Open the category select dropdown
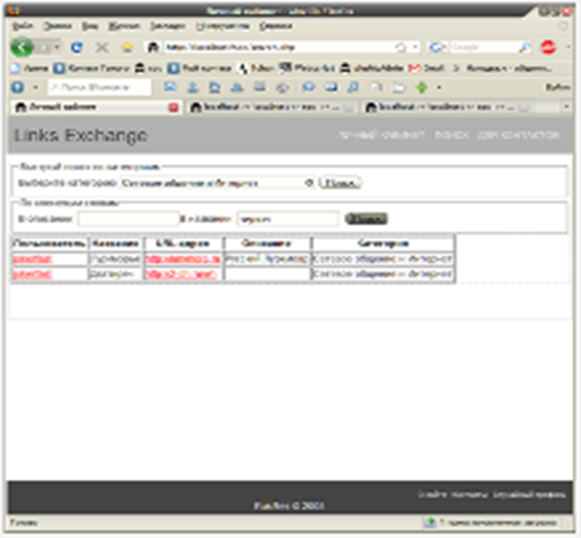 (x=217, y=183)
